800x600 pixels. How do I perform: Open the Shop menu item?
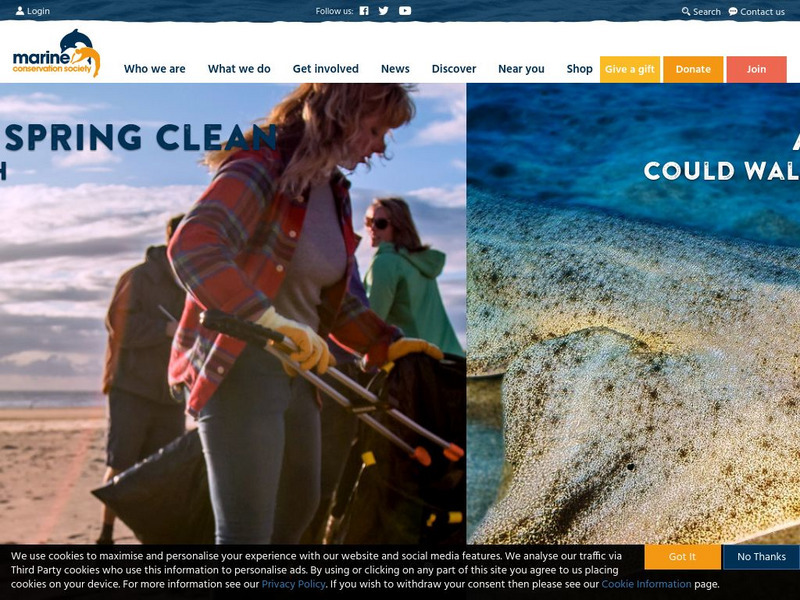[x=580, y=69]
